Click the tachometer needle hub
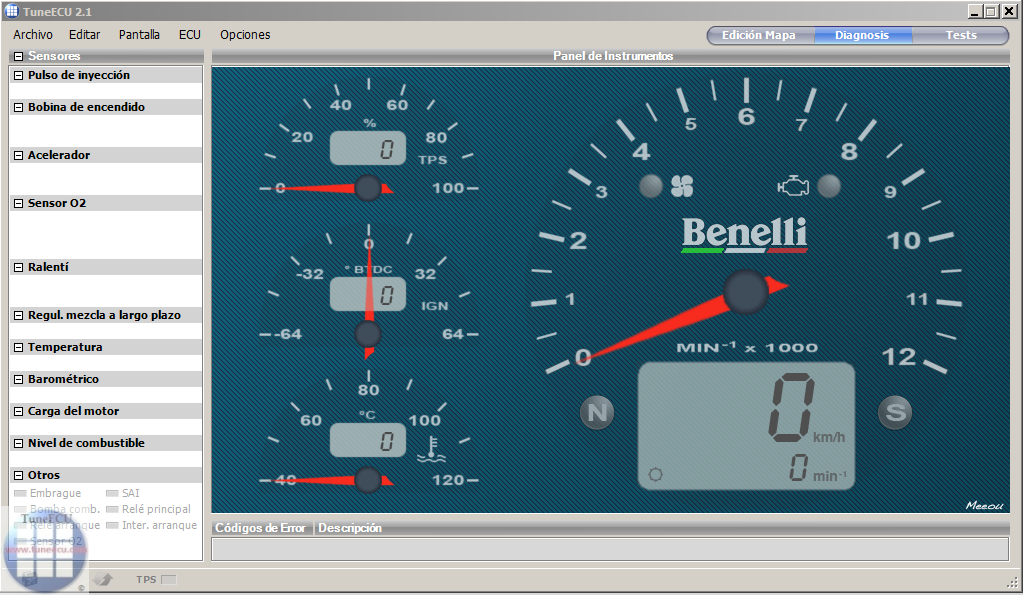1023x595 pixels. (746, 292)
